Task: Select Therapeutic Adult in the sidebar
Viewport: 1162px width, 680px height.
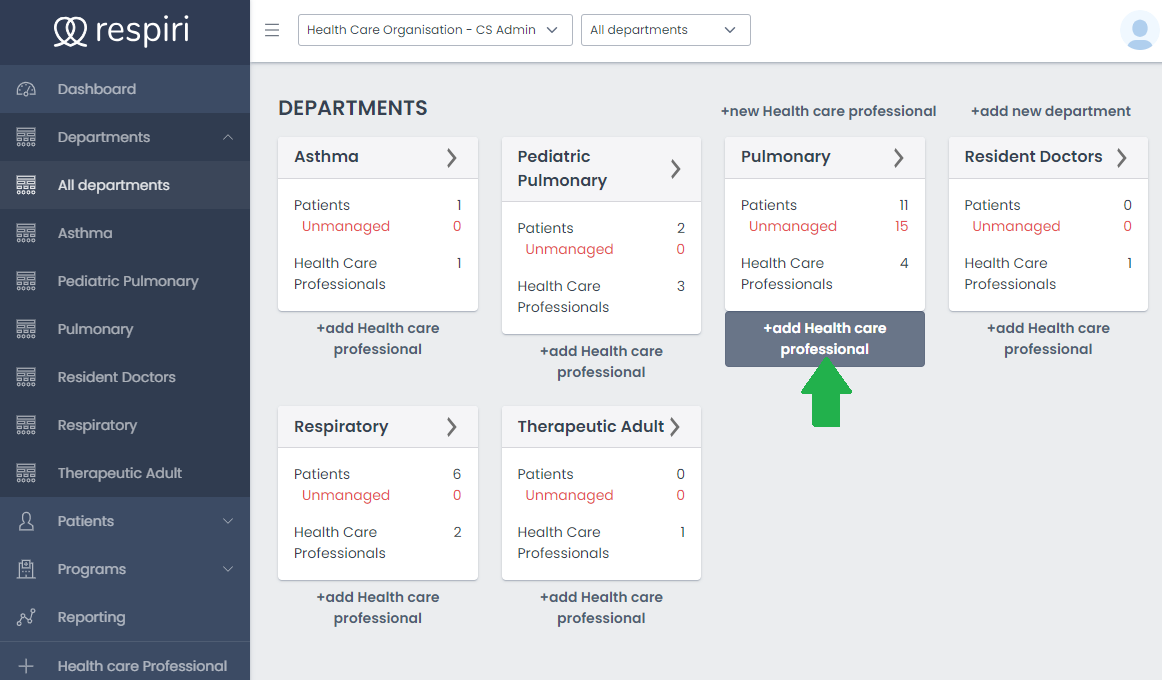Action: (120, 473)
